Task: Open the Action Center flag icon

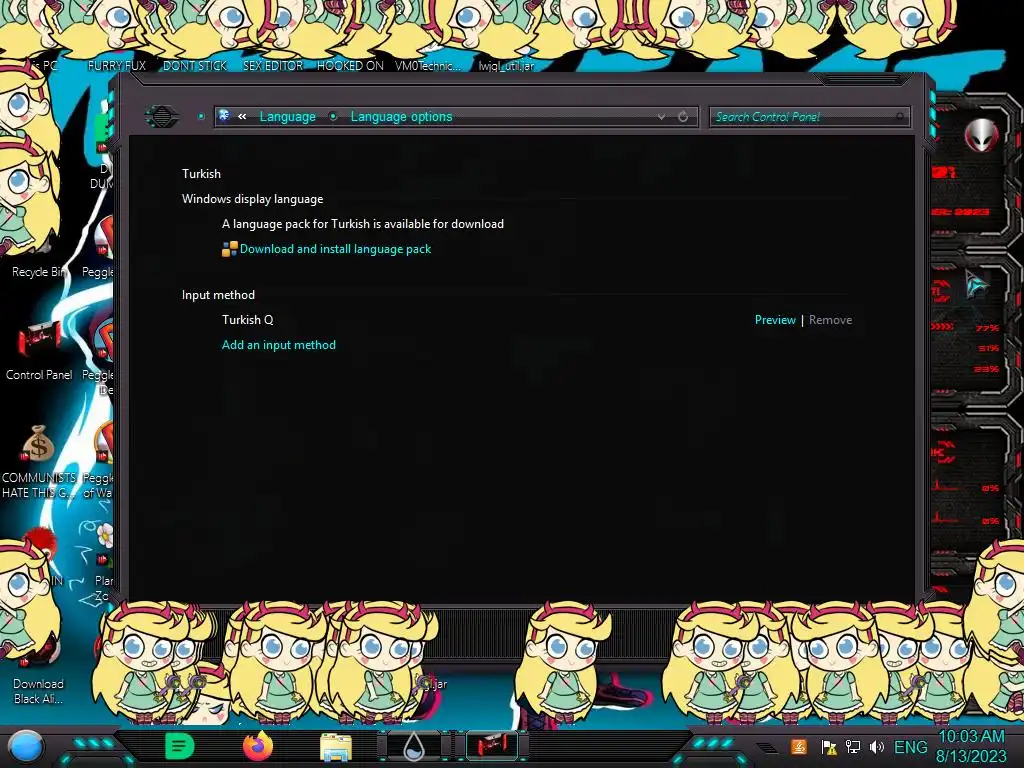Action: 829,747
